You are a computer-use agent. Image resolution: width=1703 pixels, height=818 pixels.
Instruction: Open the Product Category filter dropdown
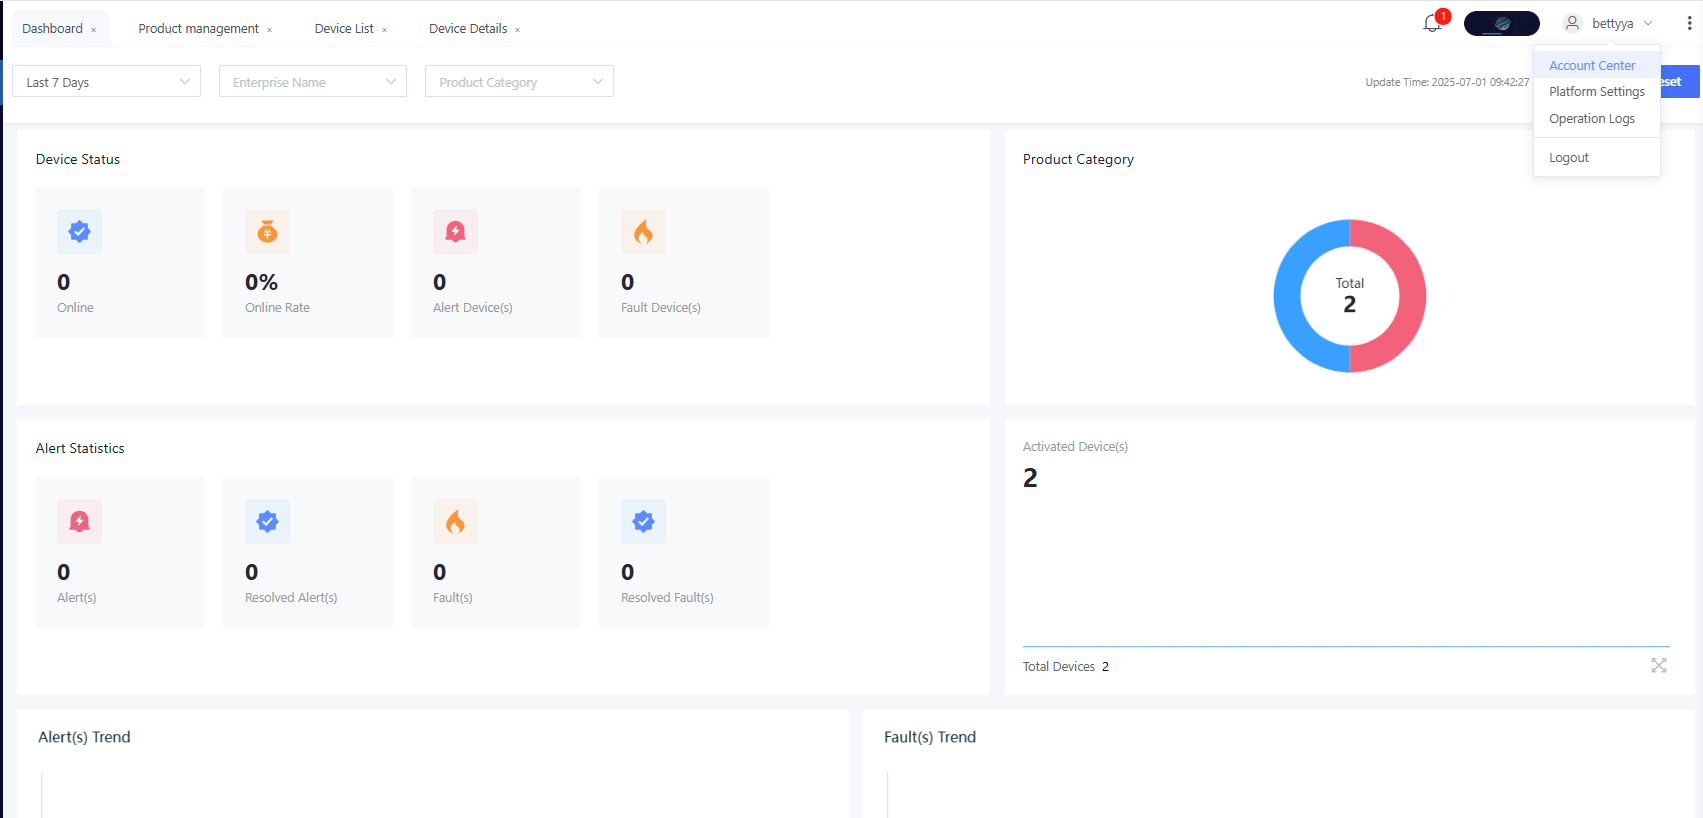pos(519,82)
